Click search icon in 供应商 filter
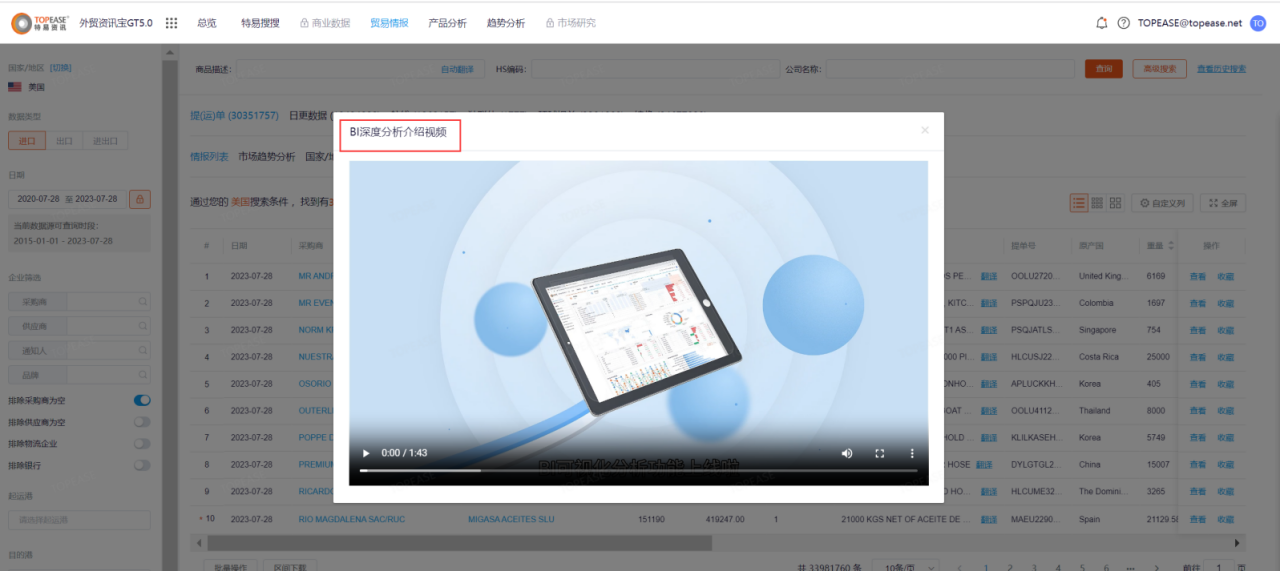This screenshot has height=571, width=1280. point(143,326)
